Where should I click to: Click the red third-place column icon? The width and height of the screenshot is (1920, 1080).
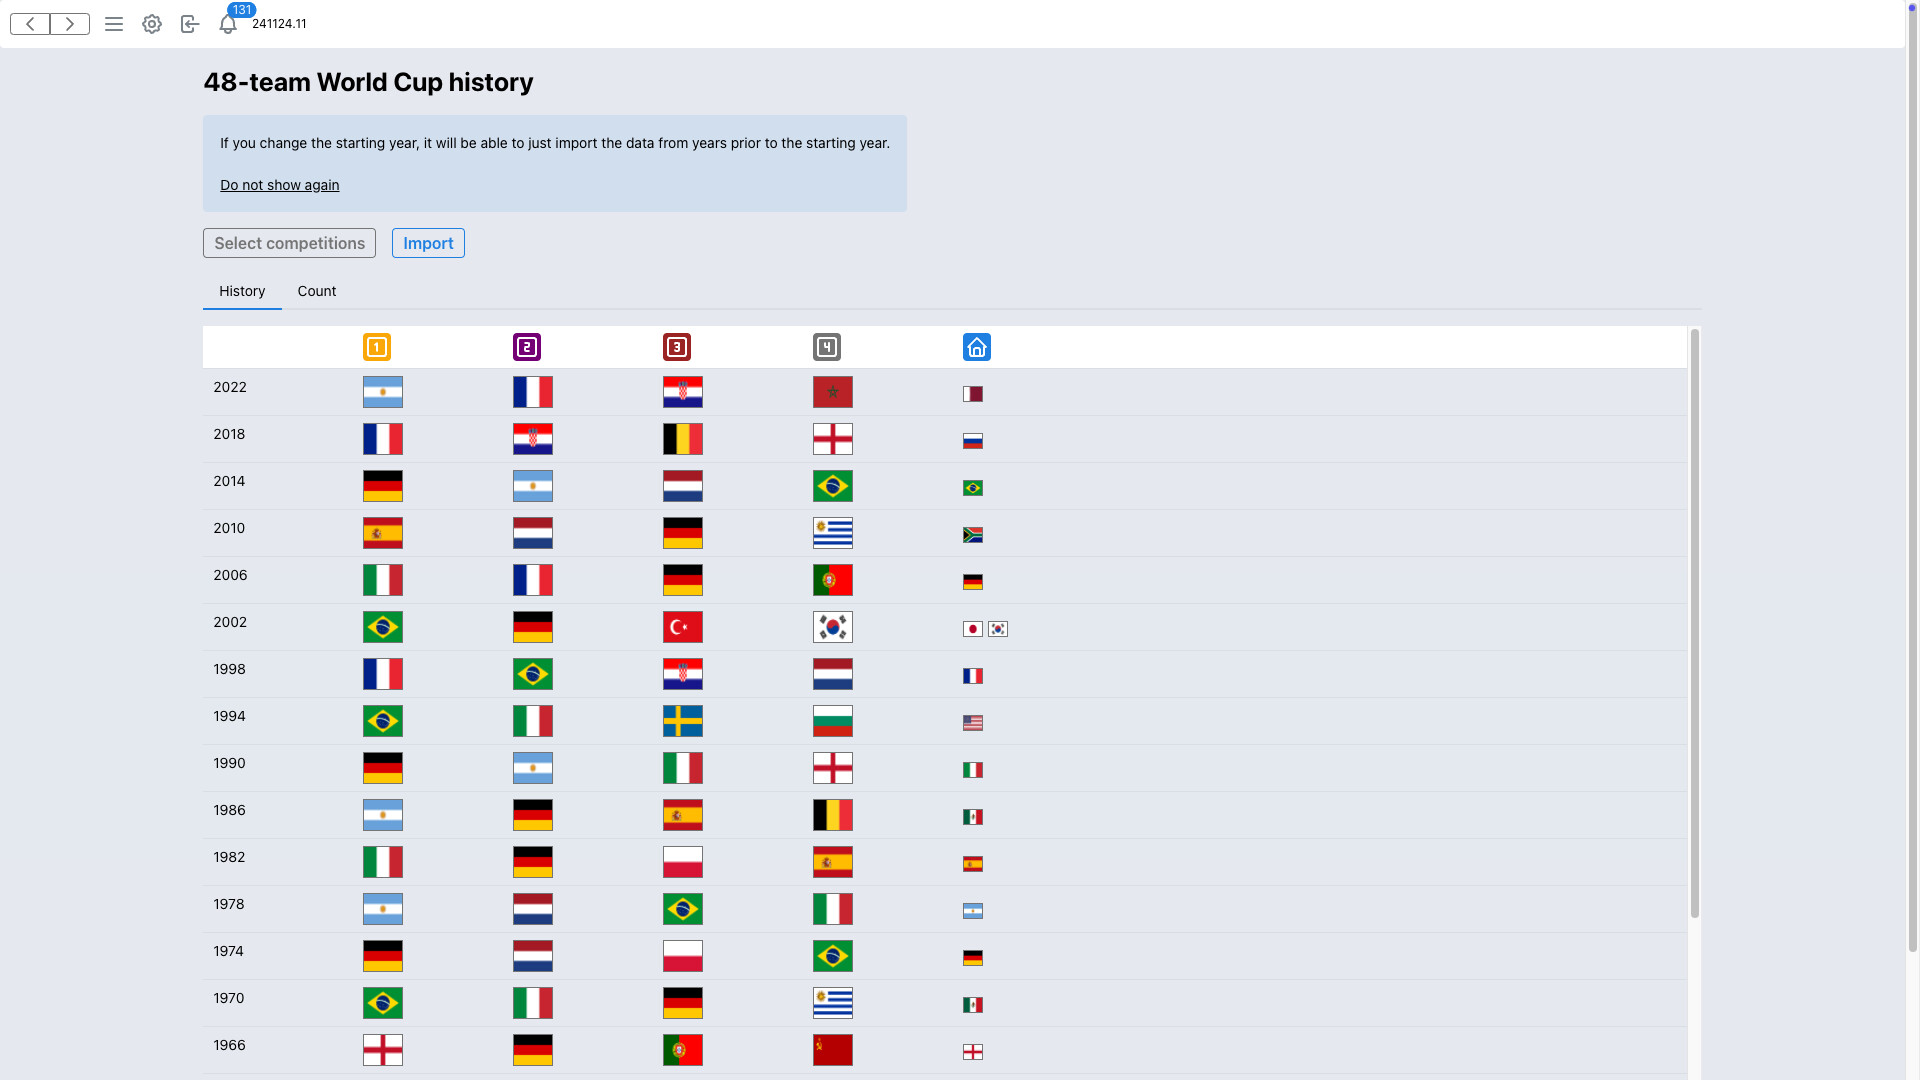678,347
